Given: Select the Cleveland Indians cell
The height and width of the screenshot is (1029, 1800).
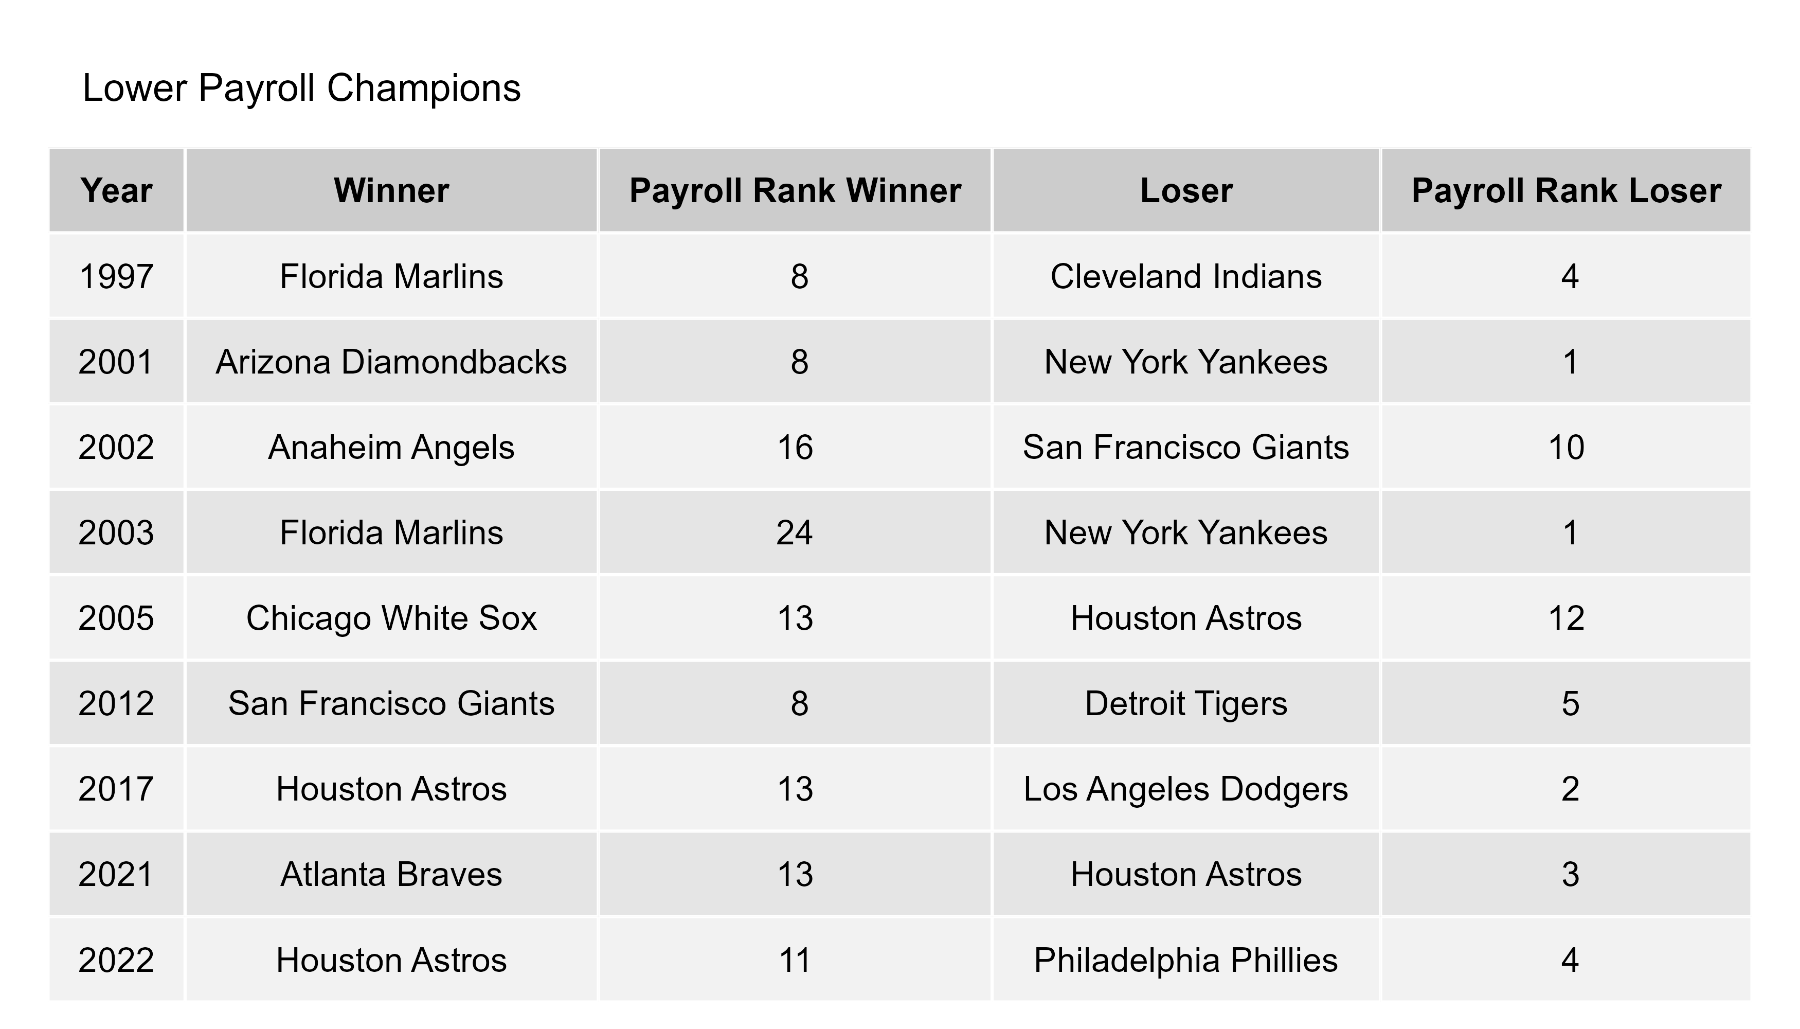Looking at the screenshot, I should (1186, 276).
